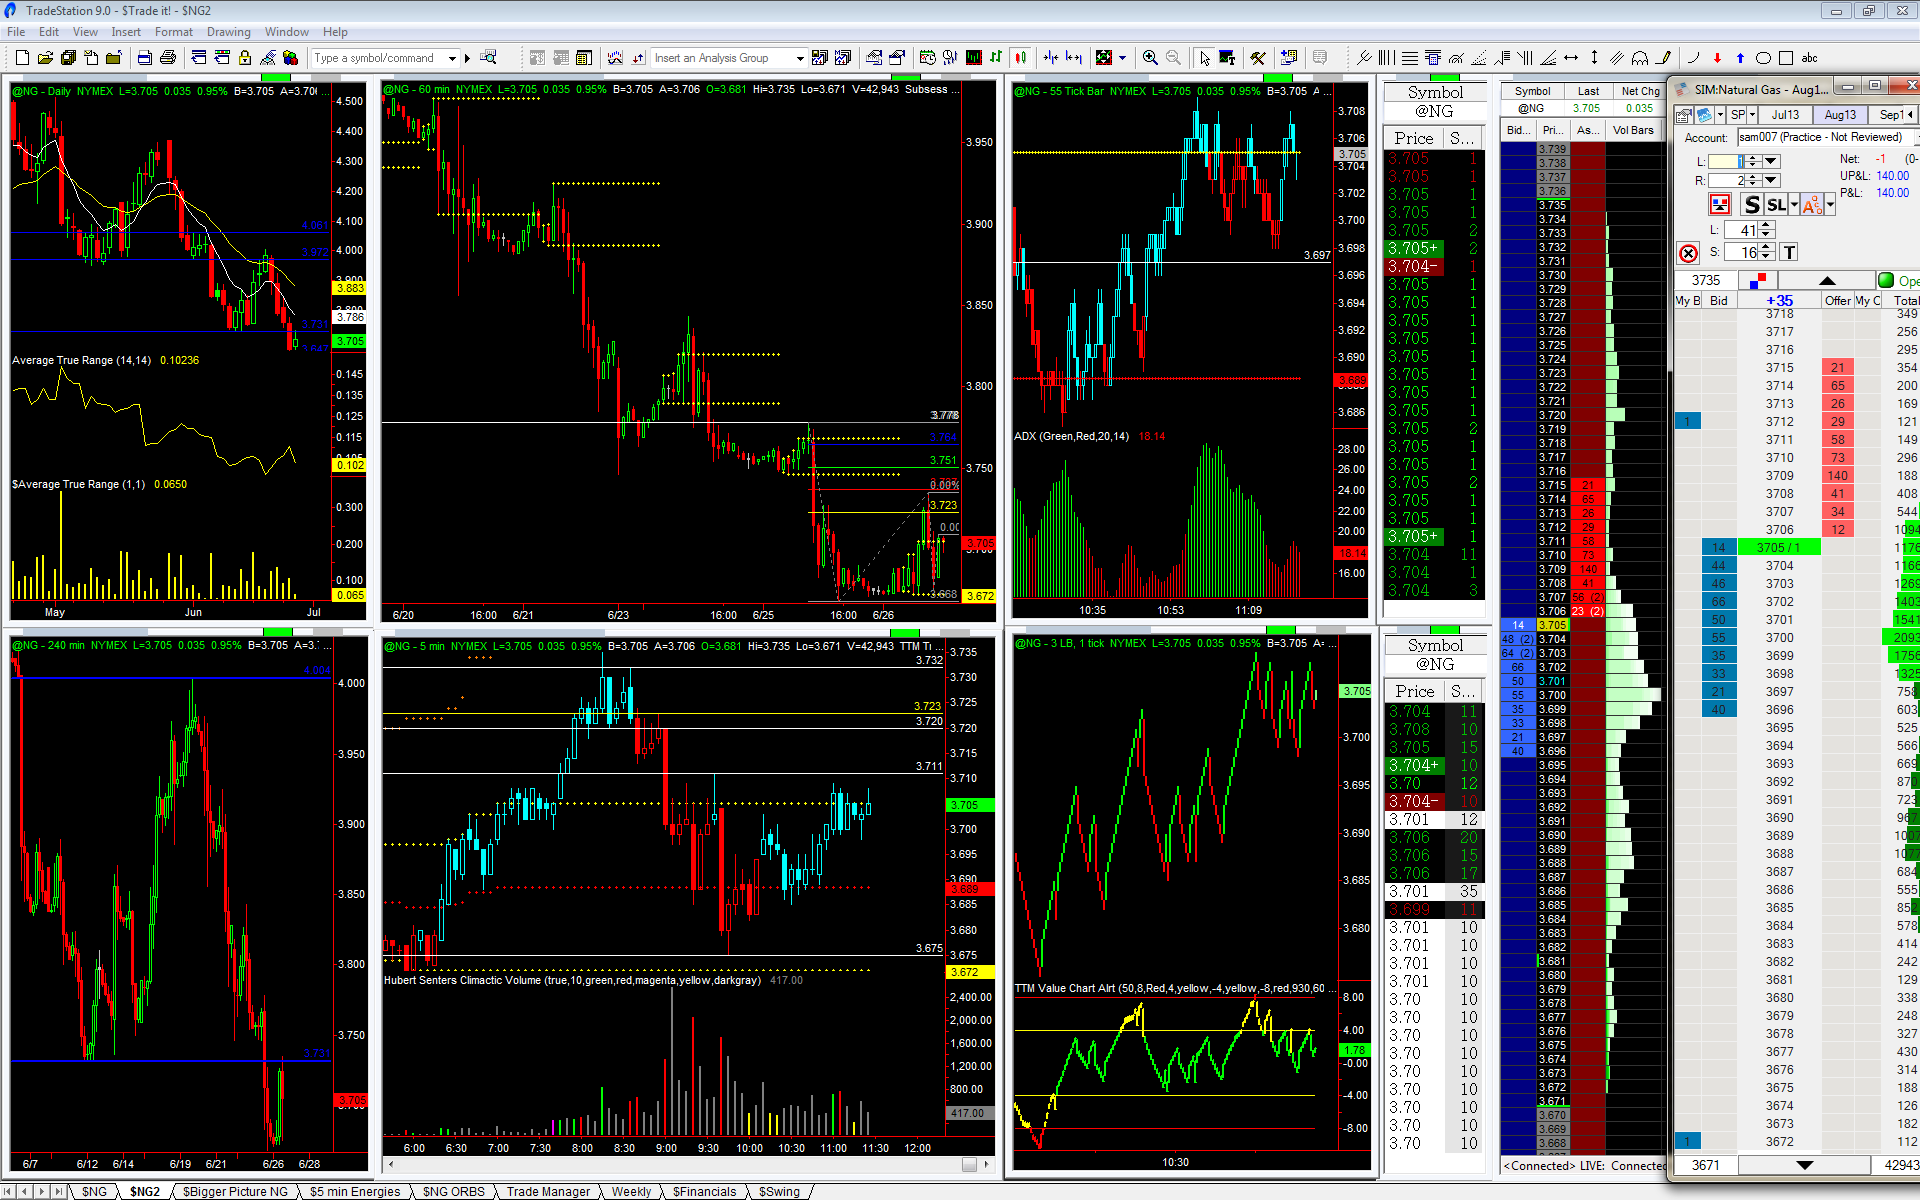Select the pointer cursor tool
Screen dimensions: 1920x1200
[x=1204, y=58]
